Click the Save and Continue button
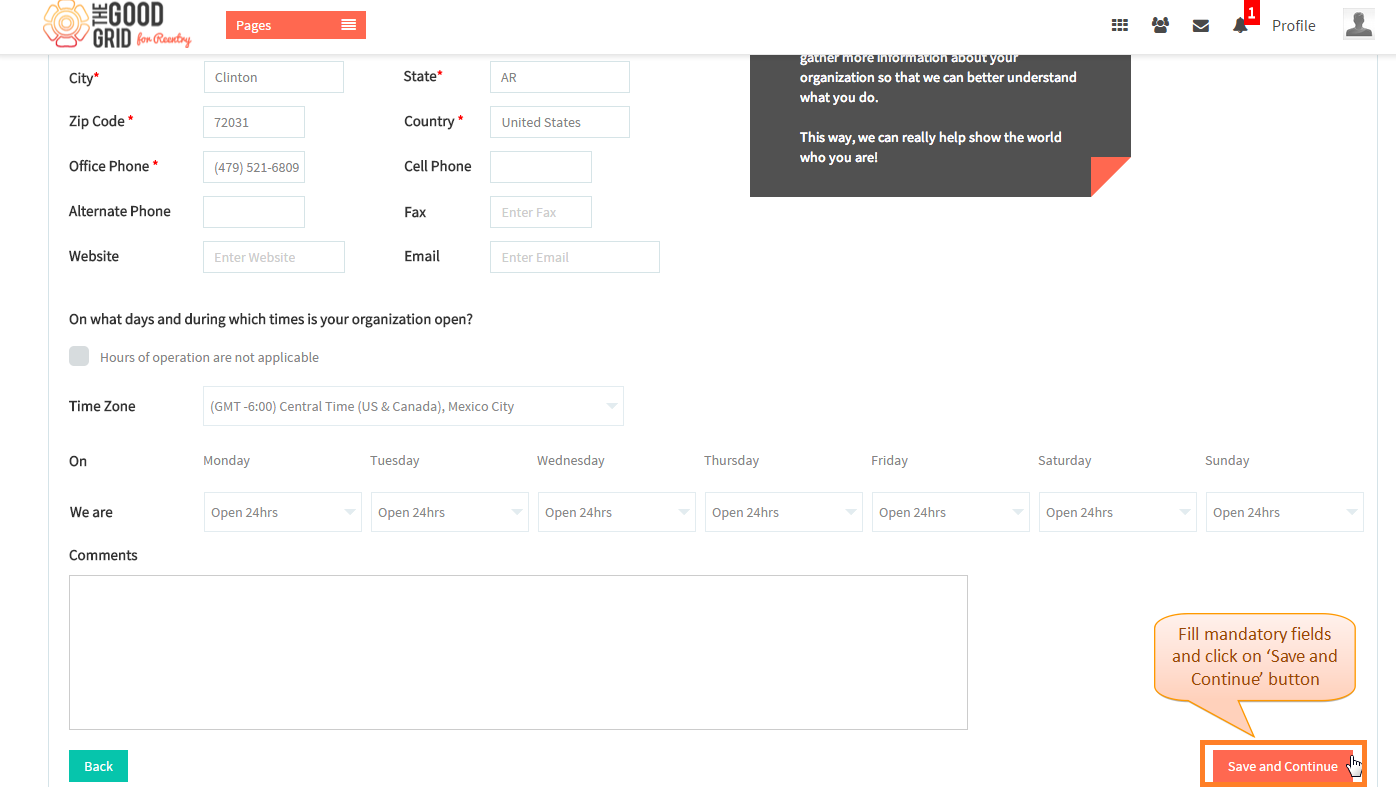 click(1283, 766)
